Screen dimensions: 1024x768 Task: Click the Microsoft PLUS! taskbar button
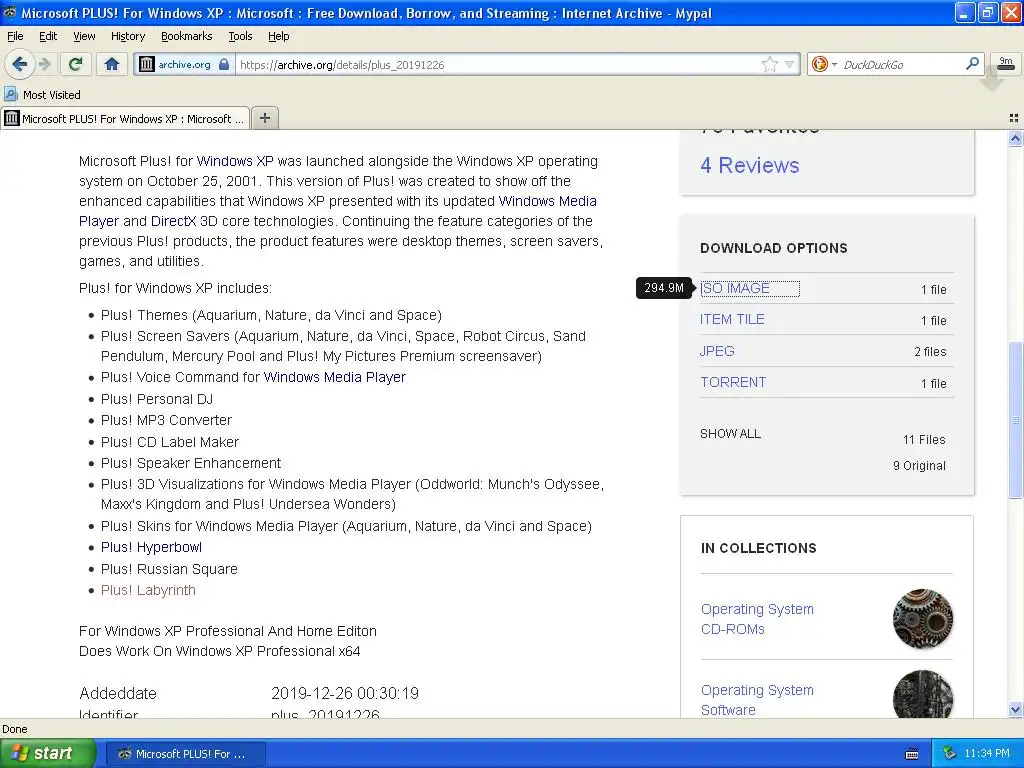tap(185, 754)
